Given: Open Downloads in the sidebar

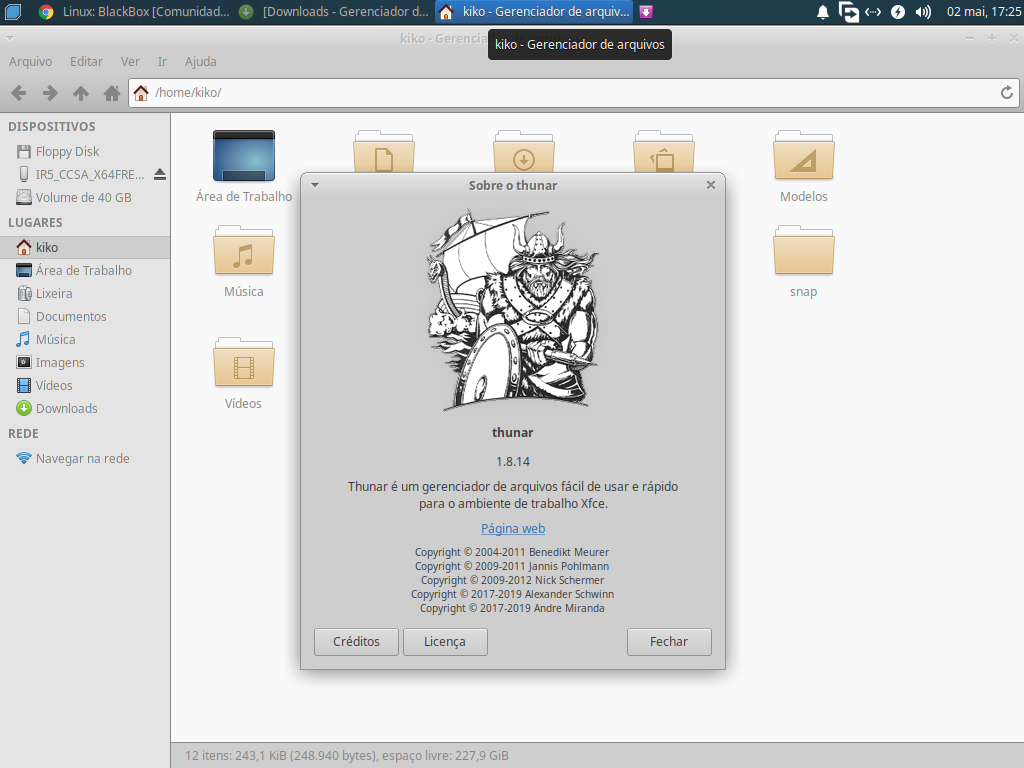Looking at the screenshot, I should pos(85,409).
